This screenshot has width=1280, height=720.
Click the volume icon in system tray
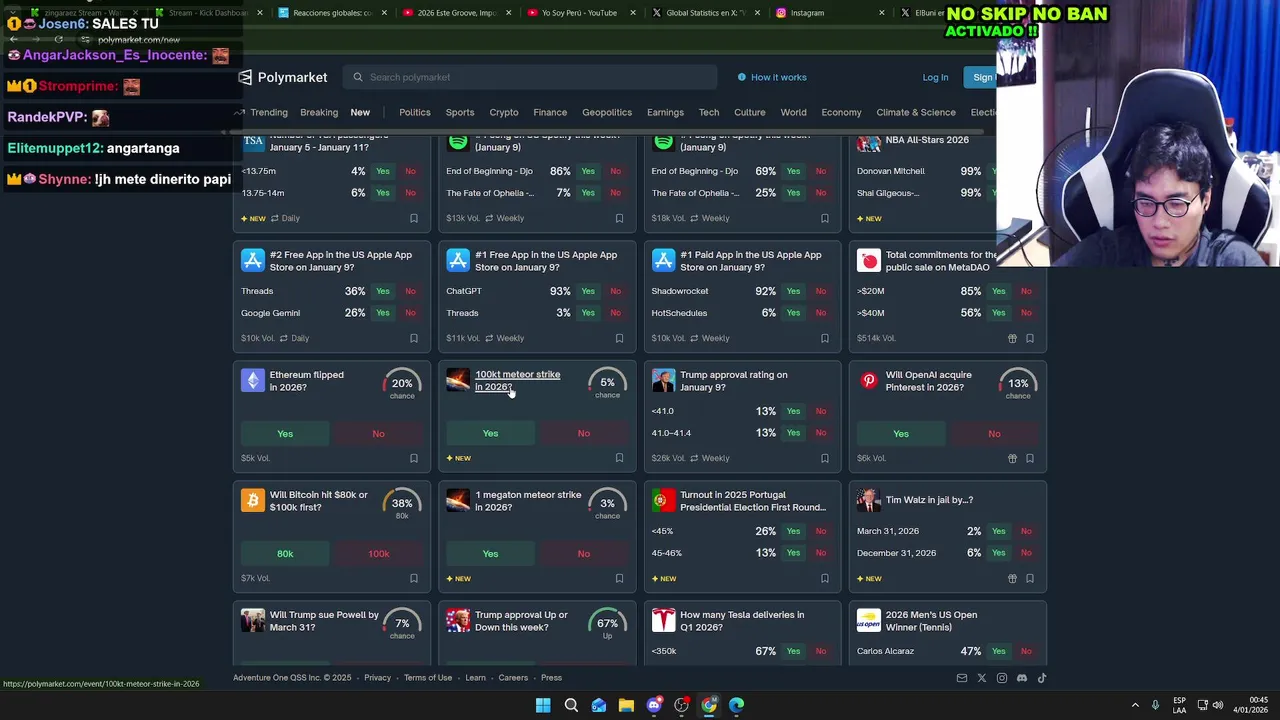pyautogui.click(x=1218, y=705)
